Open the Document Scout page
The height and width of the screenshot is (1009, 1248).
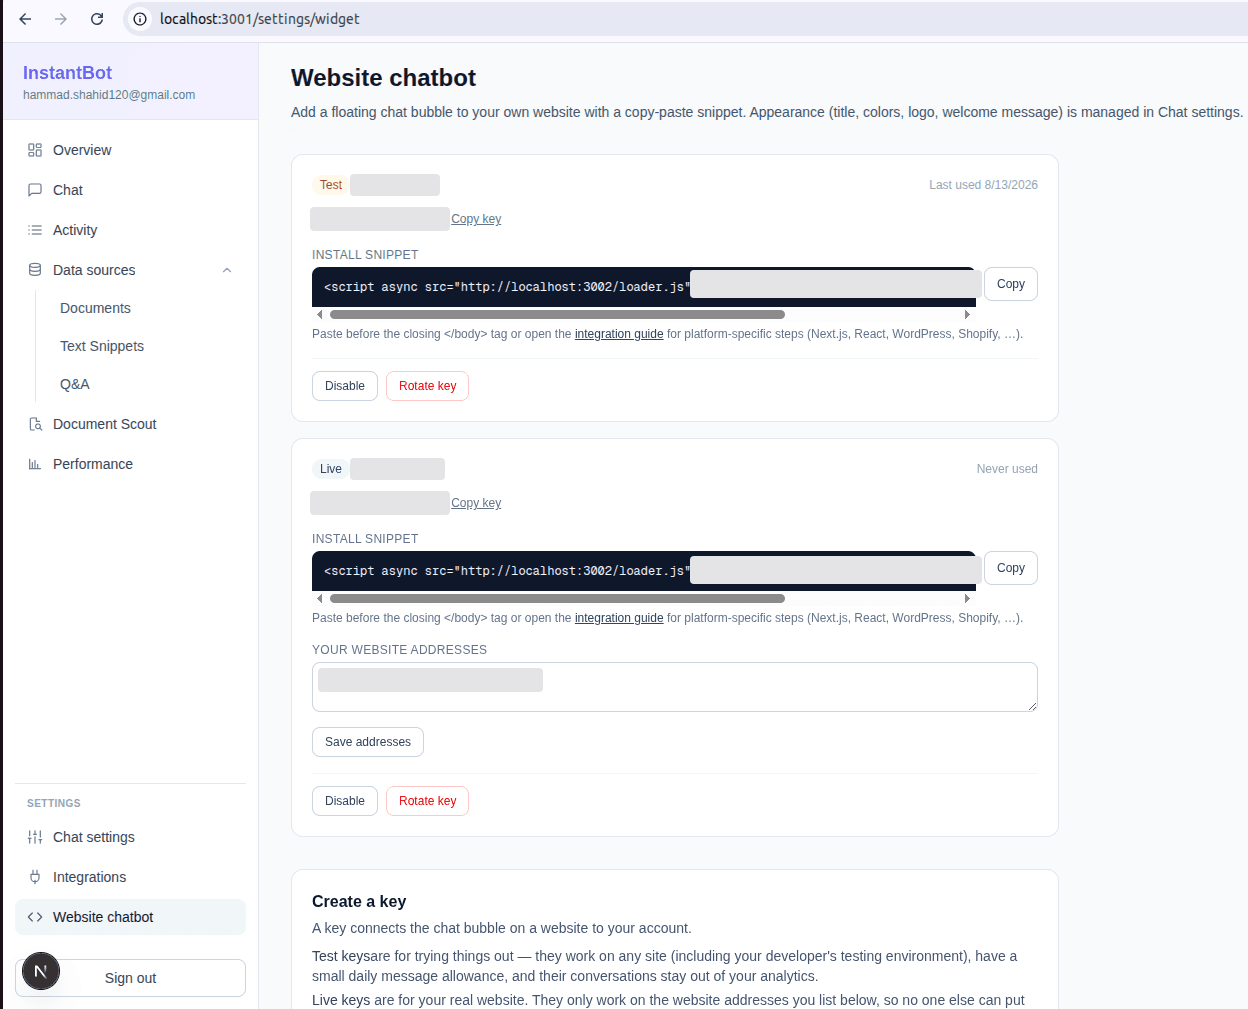coord(130,424)
